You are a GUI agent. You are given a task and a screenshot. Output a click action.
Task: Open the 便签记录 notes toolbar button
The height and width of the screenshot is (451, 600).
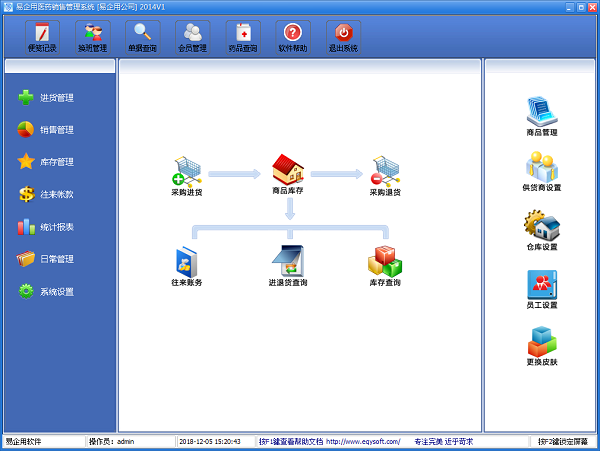42,37
